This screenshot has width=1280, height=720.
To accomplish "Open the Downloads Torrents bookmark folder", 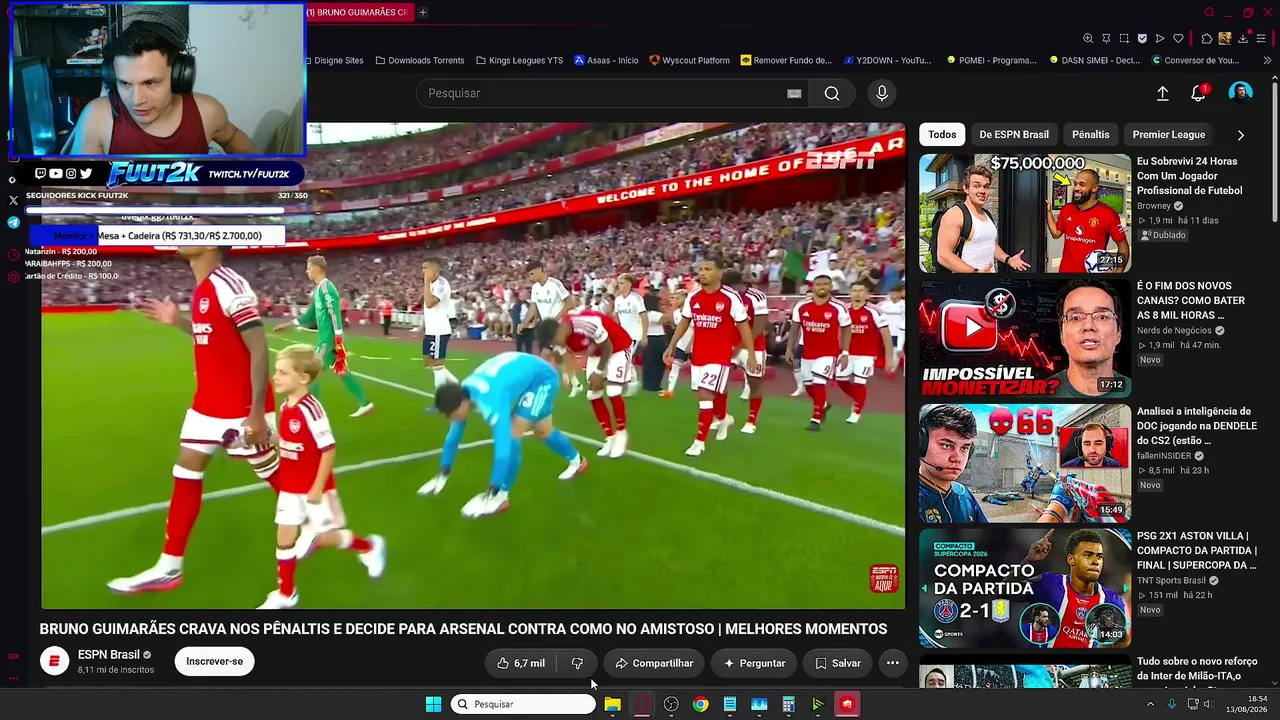I will 420,60.
